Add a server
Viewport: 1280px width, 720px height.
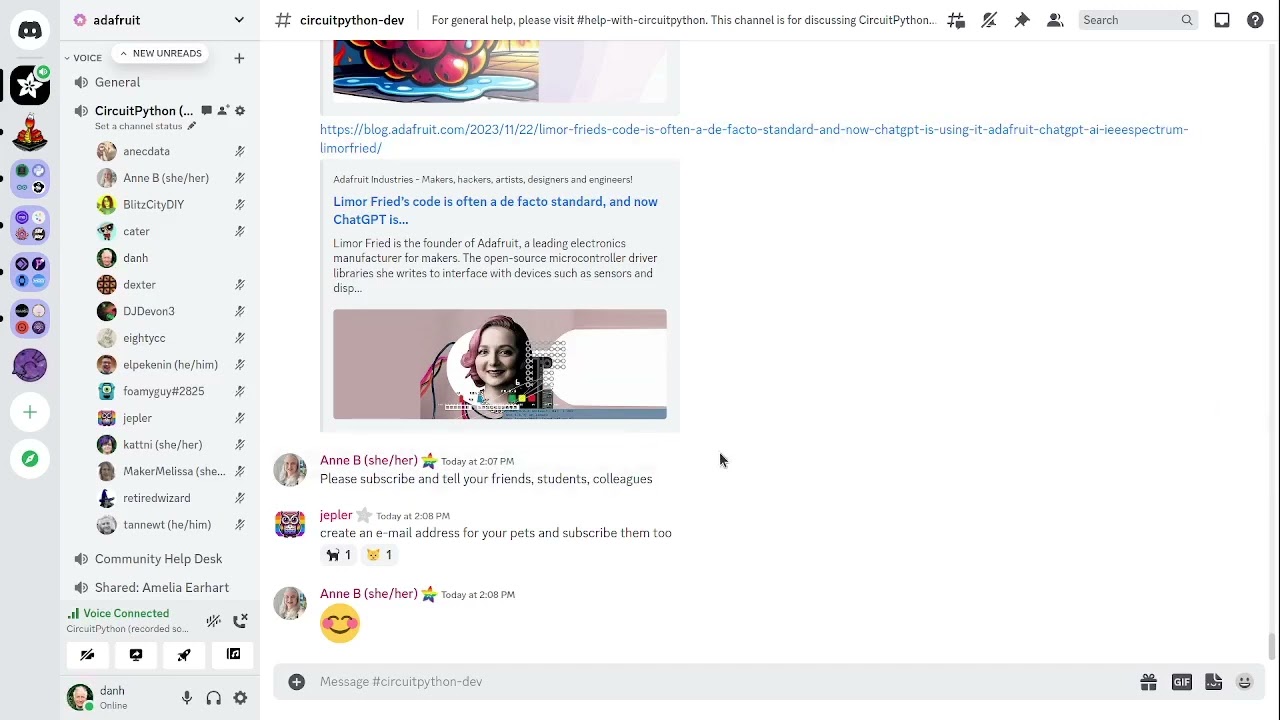point(30,412)
